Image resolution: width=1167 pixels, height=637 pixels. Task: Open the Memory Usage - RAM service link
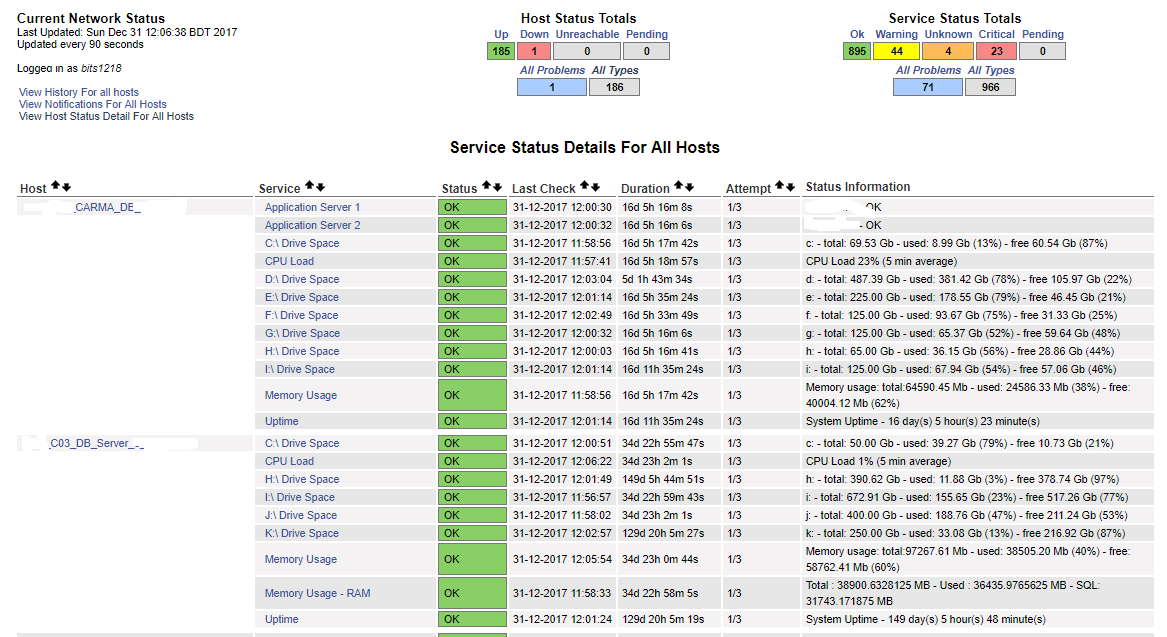pos(318,593)
